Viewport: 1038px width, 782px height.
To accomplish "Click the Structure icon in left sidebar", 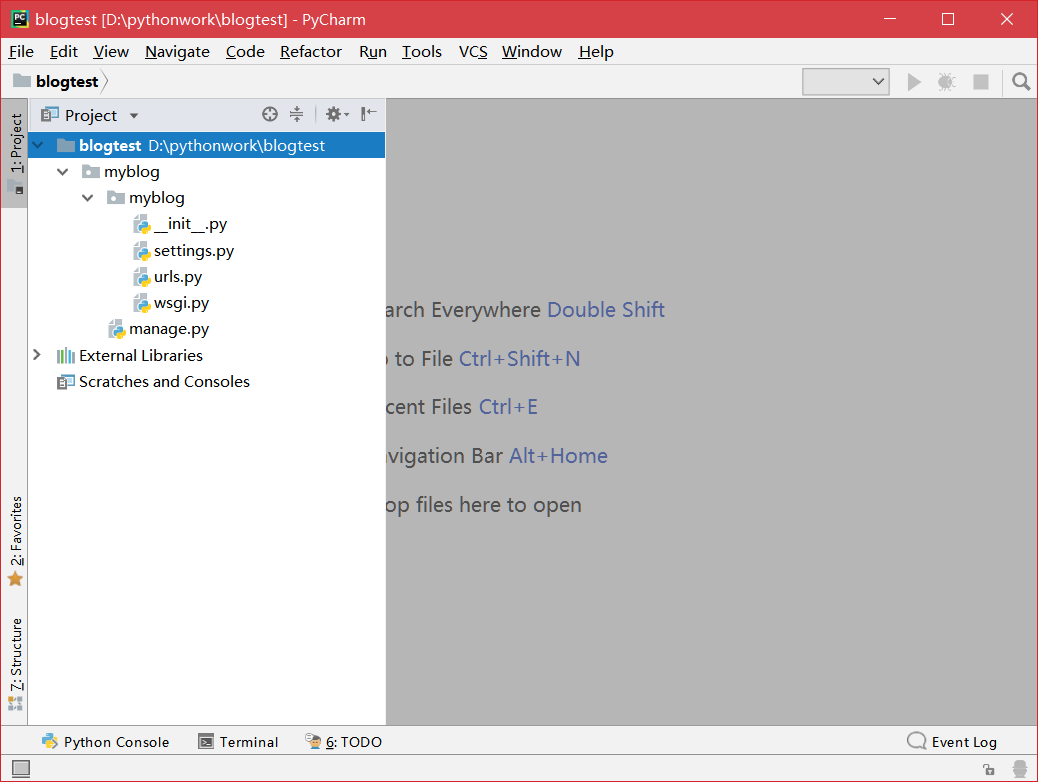I will click(x=15, y=703).
